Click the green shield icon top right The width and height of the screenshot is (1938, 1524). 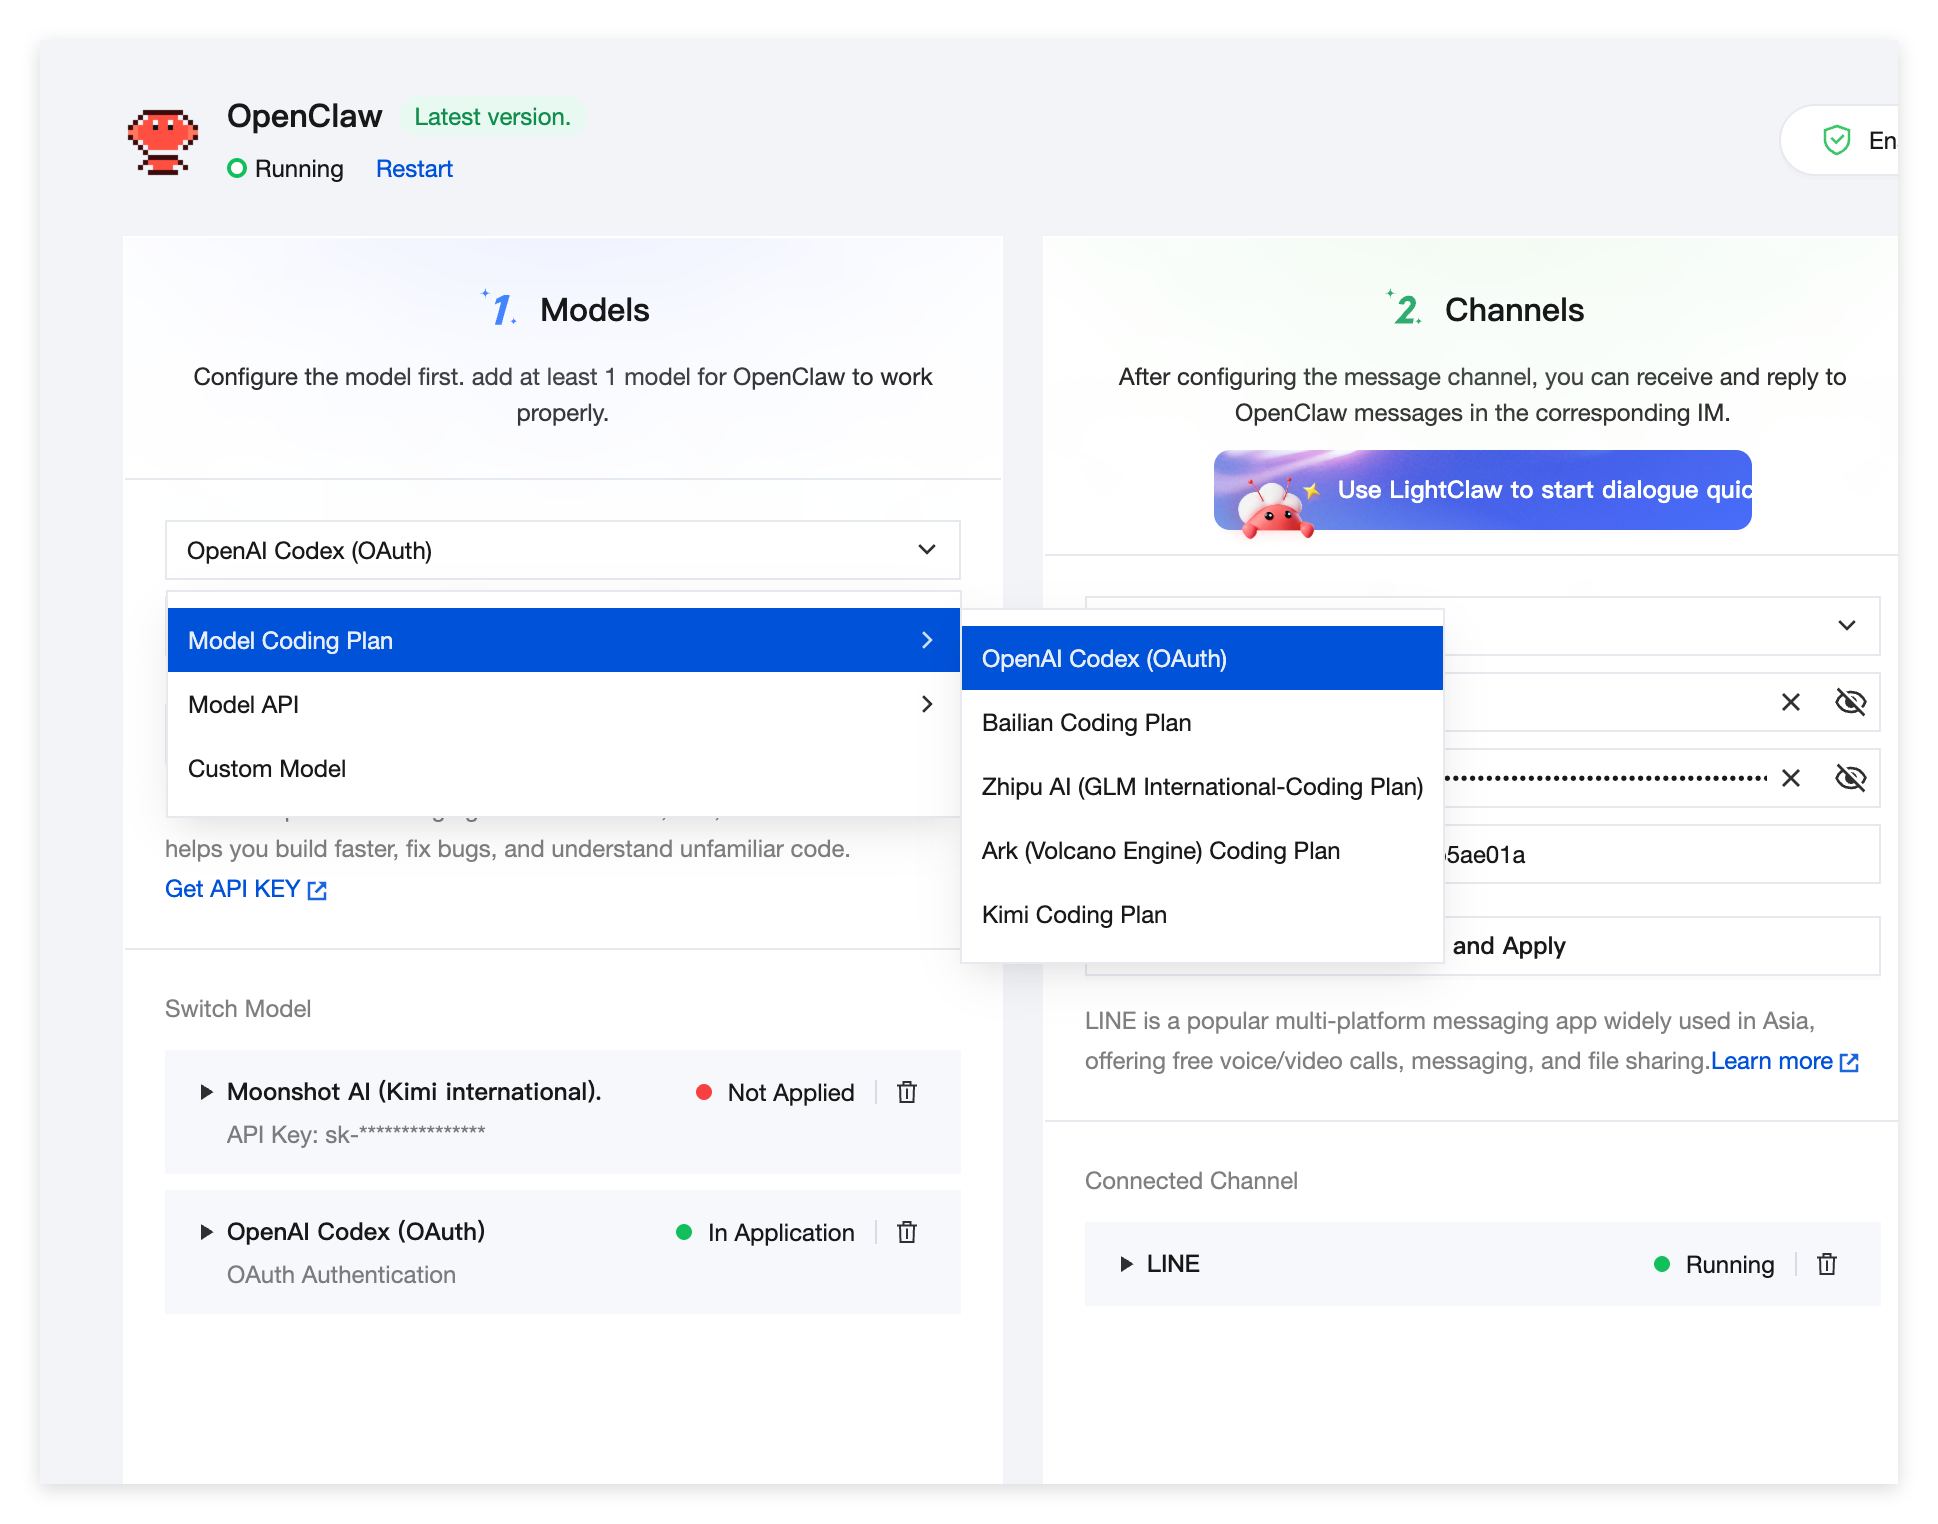(x=1836, y=141)
